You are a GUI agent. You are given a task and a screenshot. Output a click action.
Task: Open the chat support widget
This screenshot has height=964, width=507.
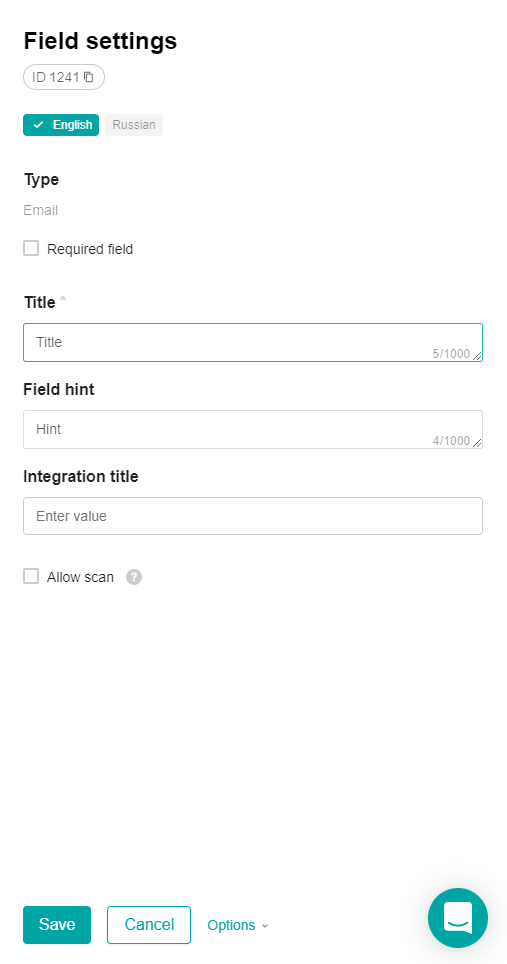coord(458,918)
